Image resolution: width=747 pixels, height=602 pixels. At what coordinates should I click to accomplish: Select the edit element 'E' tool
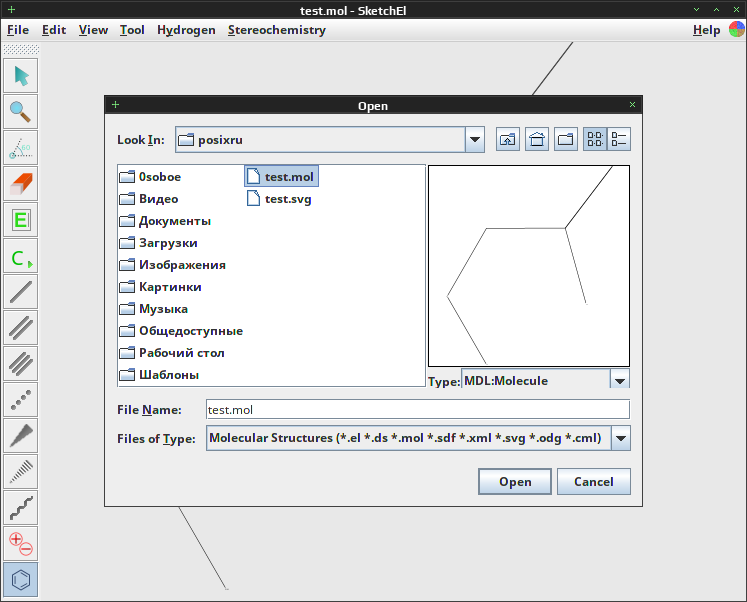20,220
